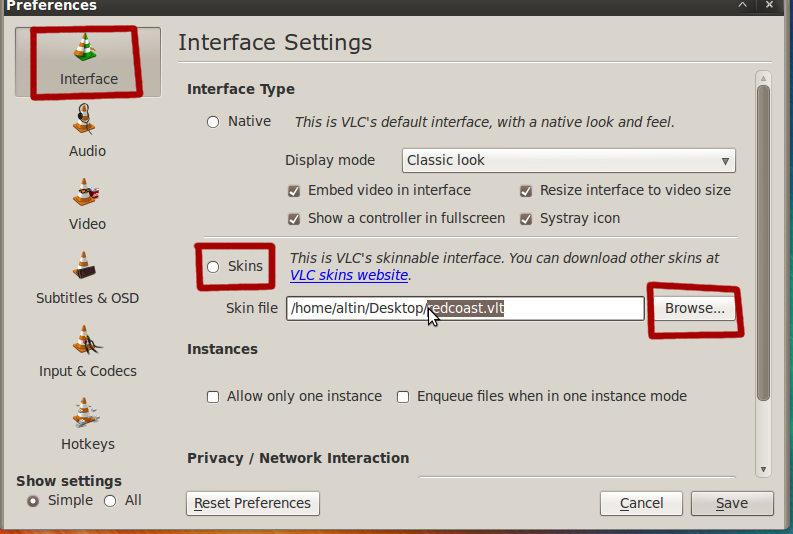Image resolution: width=793 pixels, height=534 pixels.
Task: Close the Preferences window
Action: click(x=769, y=5)
